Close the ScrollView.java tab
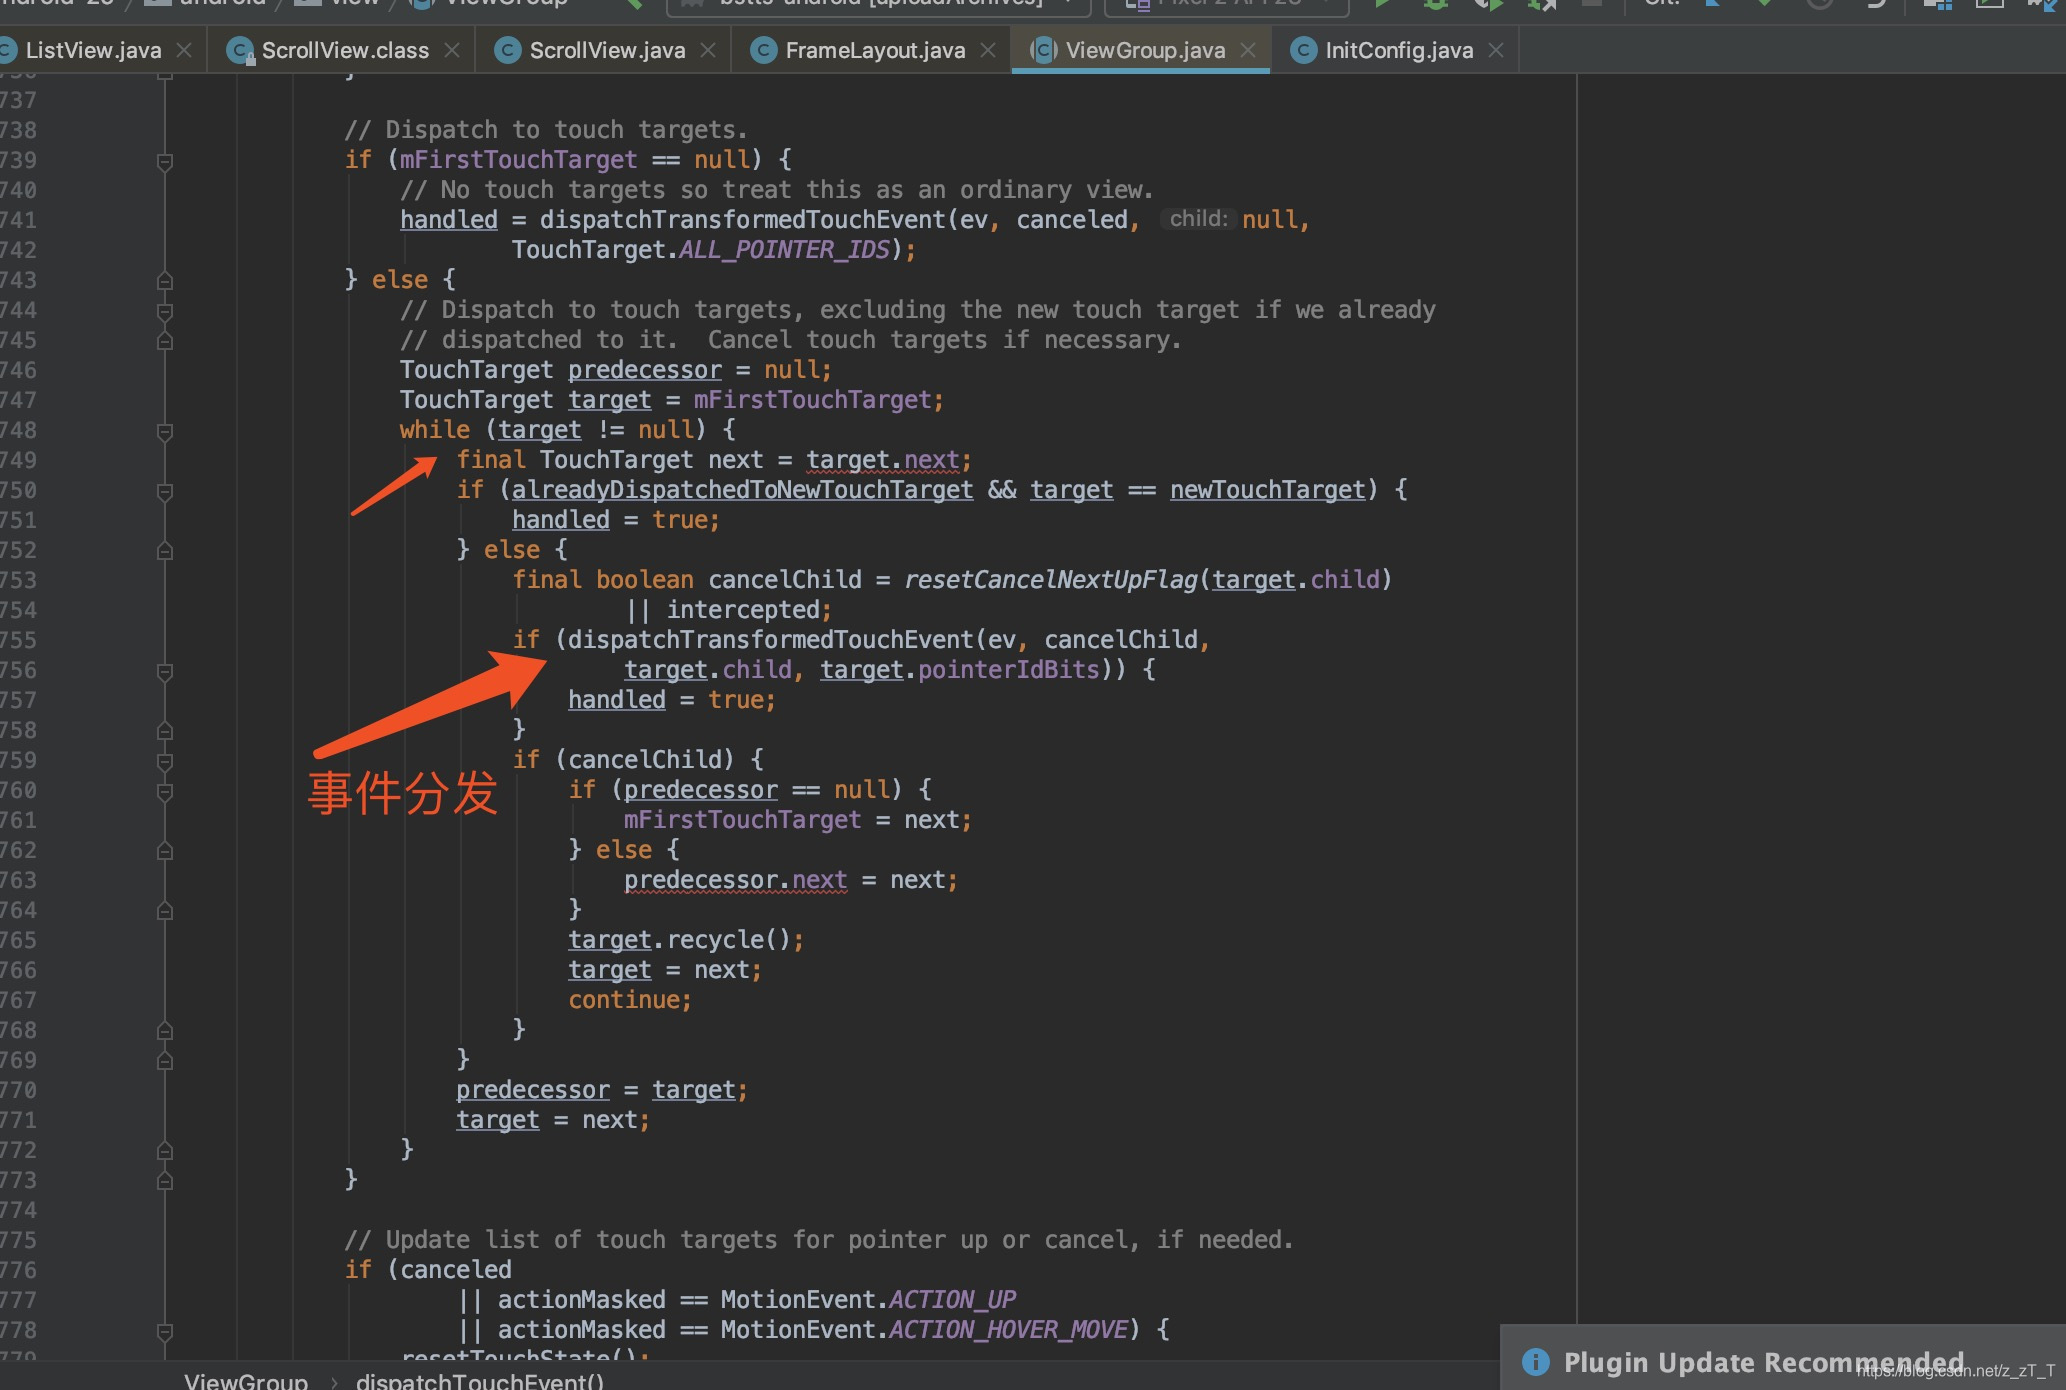Screen dimensions: 2066x1390 pyautogui.click(x=708, y=50)
